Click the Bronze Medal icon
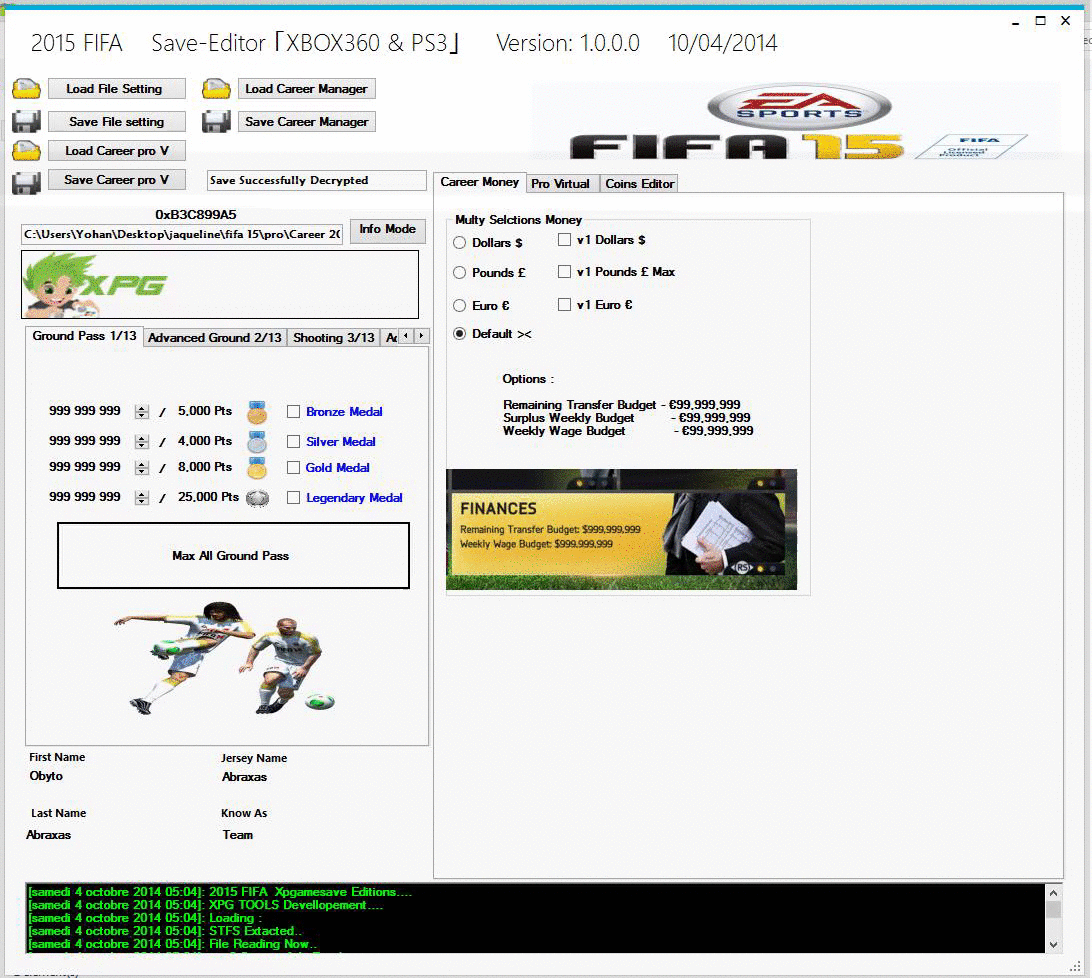Image resolution: width=1092 pixels, height=978 pixels. (257, 411)
